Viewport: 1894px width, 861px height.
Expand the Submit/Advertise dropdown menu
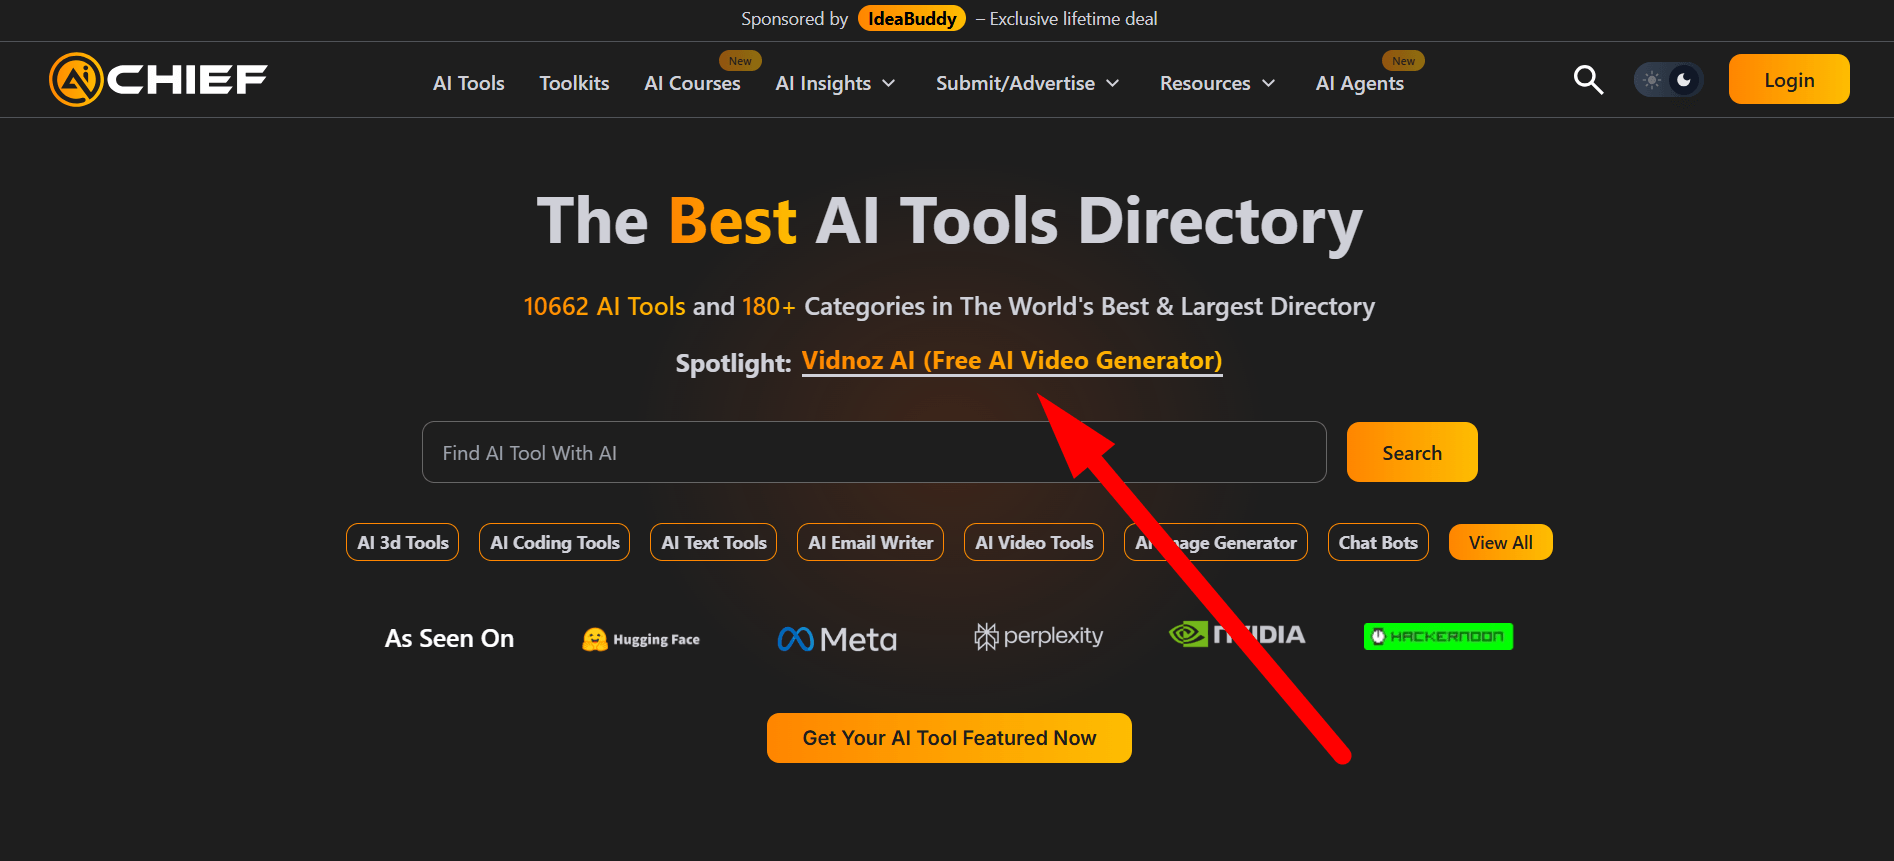1027,84
